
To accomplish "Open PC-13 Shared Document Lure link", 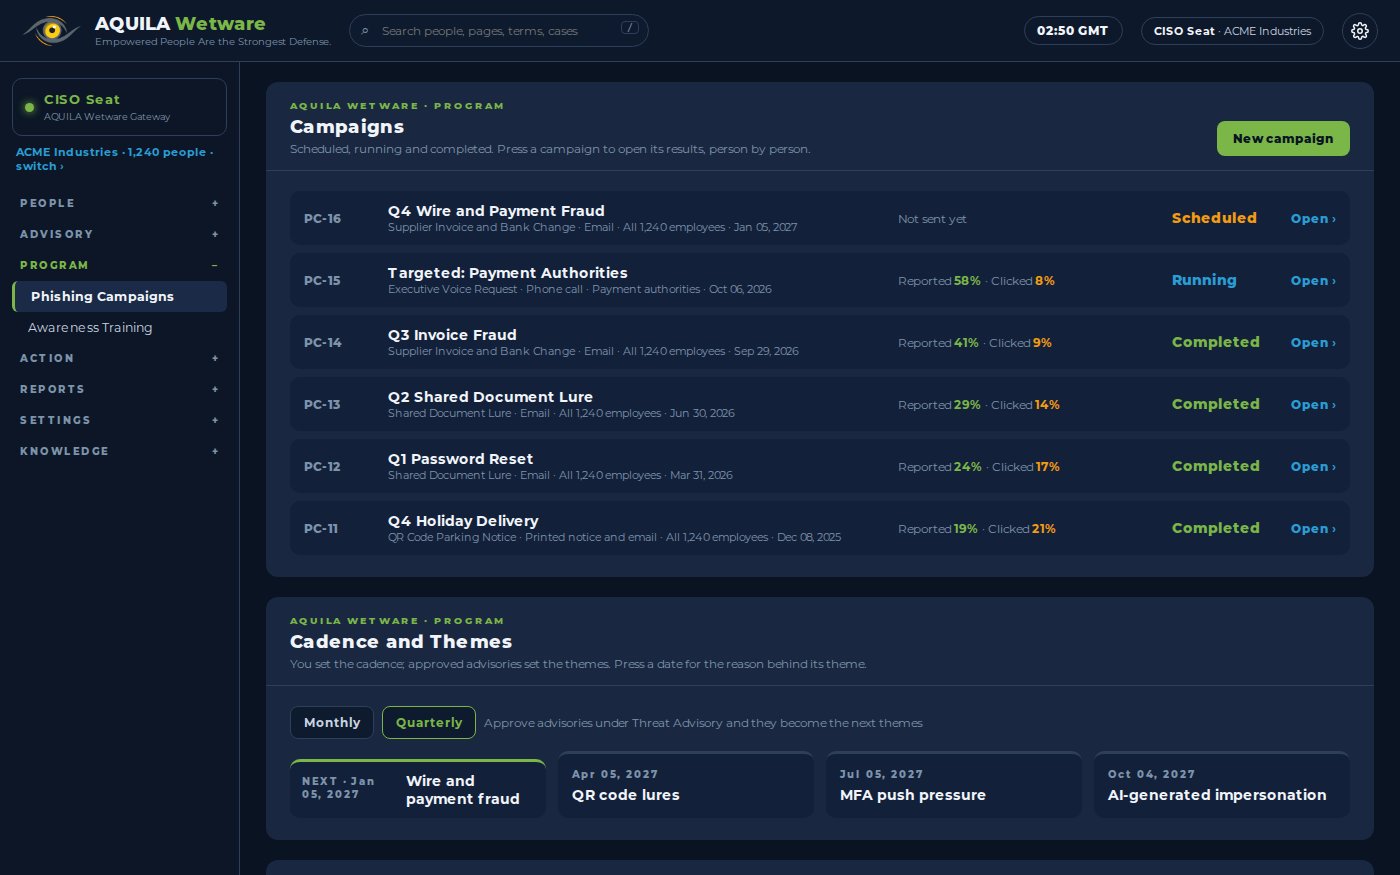I will point(1313,405).
